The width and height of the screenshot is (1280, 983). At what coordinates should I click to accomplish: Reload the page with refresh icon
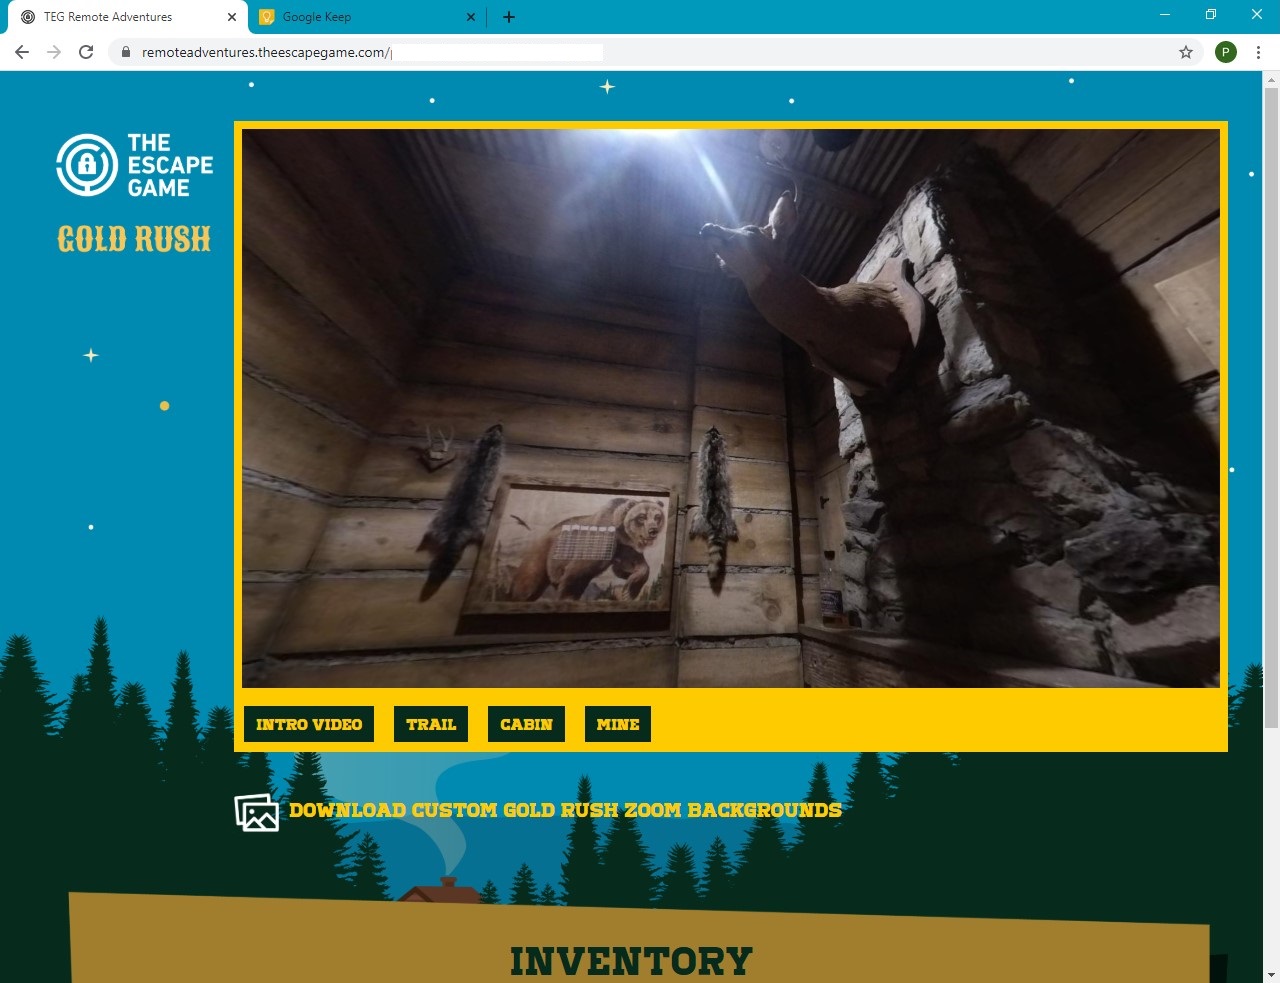[x=86, y=52]
